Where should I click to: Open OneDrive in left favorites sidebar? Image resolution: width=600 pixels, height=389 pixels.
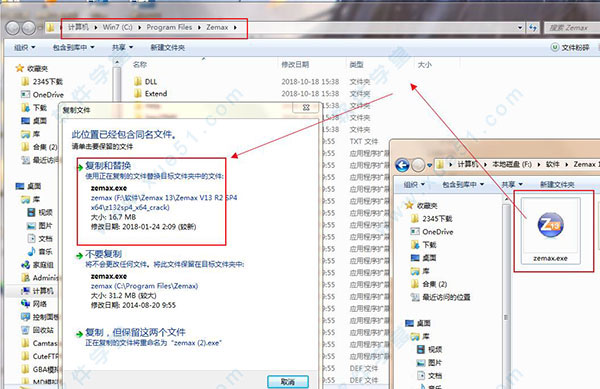[43, 94]
